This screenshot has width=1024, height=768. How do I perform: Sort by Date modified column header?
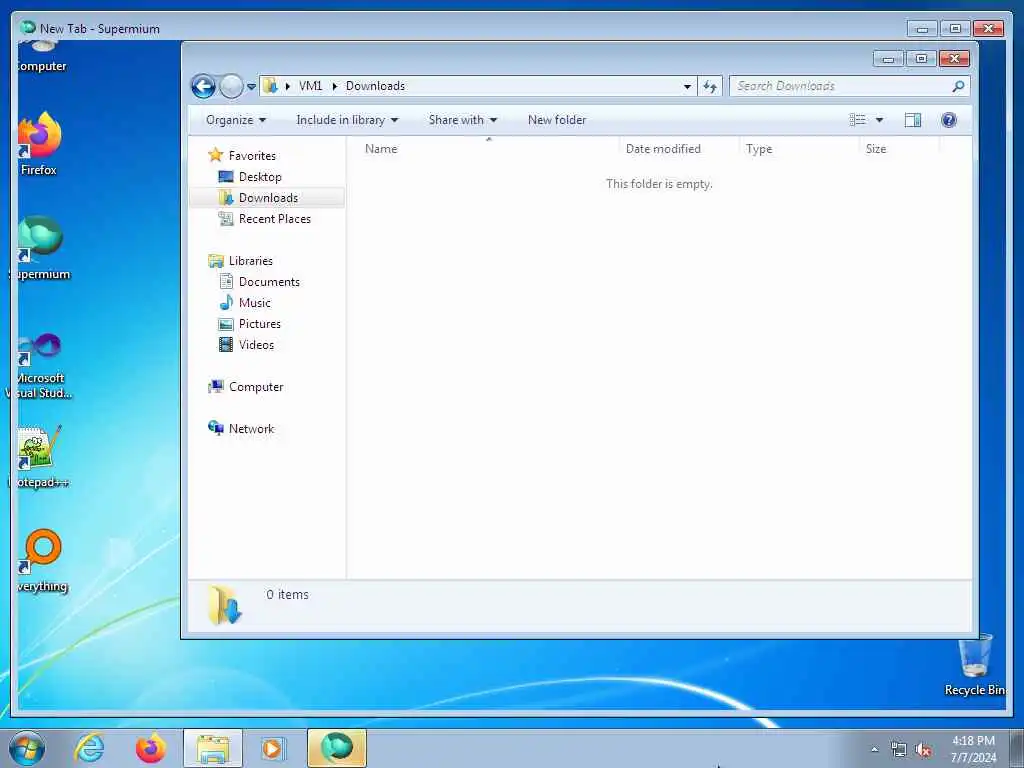pyautogui.click(x=679, y=149)
